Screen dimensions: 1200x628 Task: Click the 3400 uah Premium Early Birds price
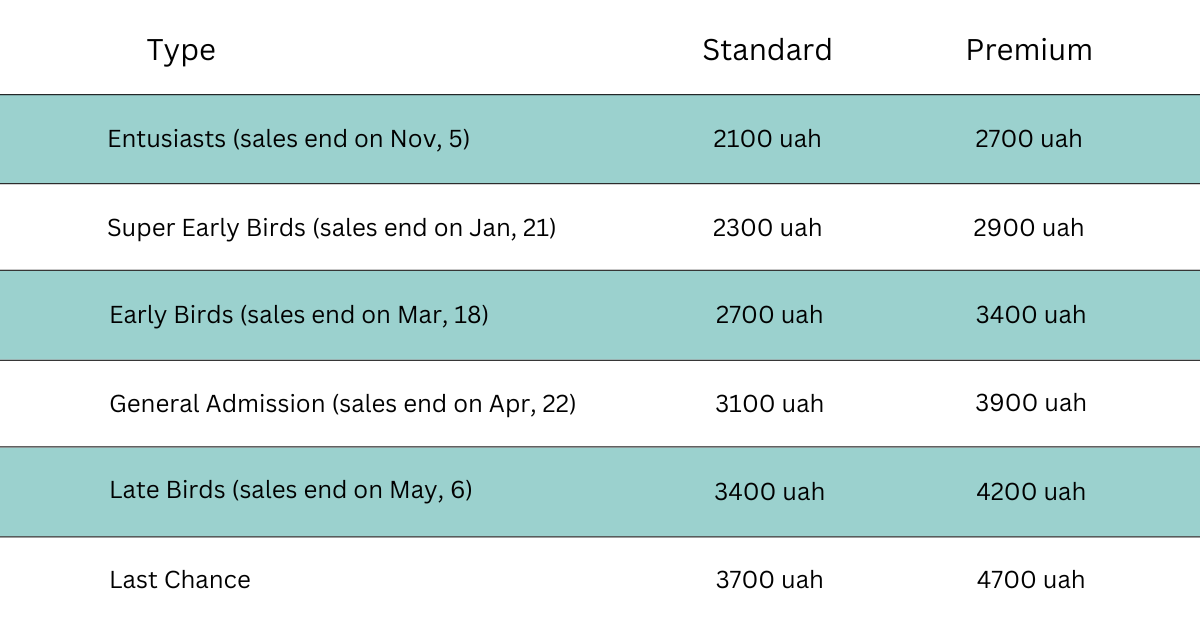(1030, 315)
